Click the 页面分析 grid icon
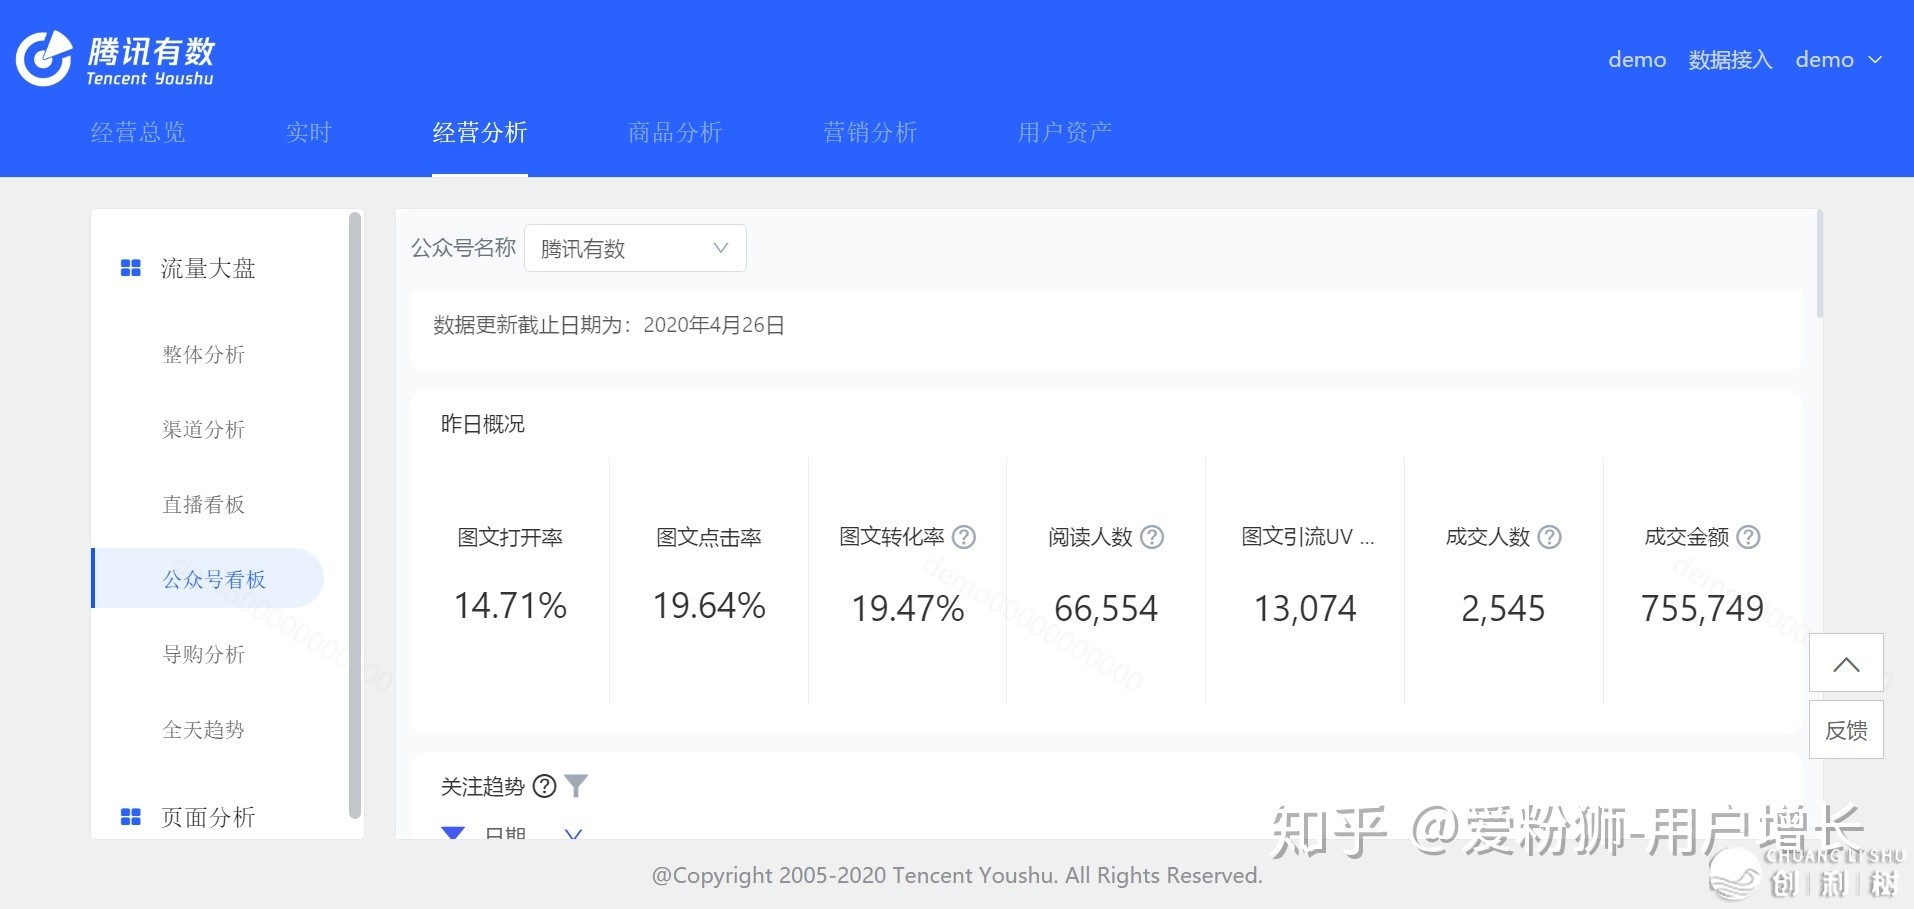Screen dimensions: 1914x909 pyautogui.click(x=130, y=817)
